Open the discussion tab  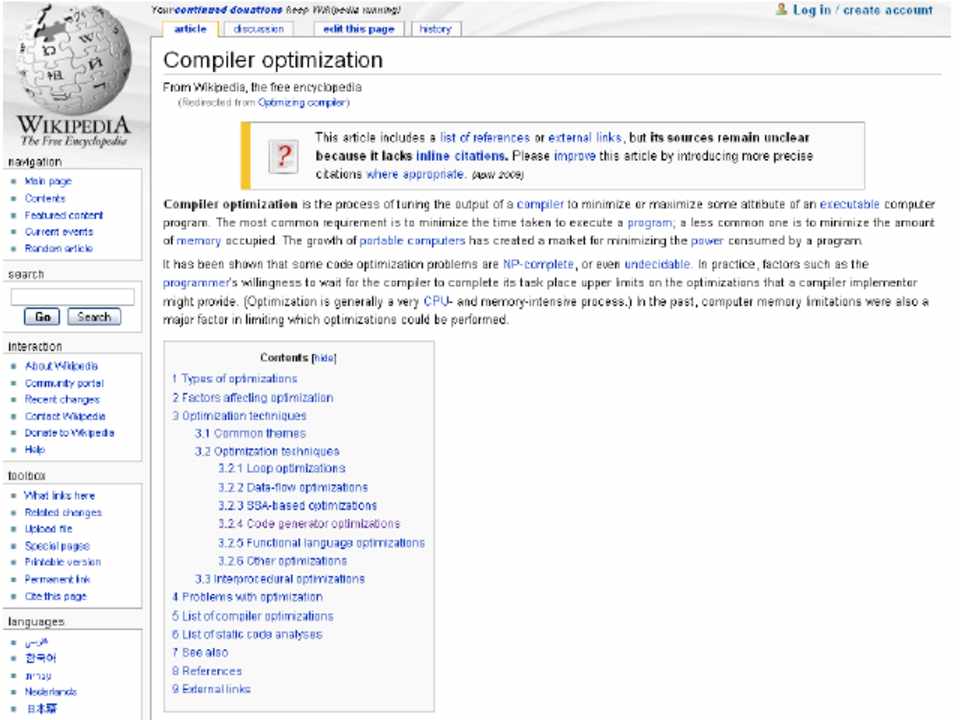click(x=259, y=29)
